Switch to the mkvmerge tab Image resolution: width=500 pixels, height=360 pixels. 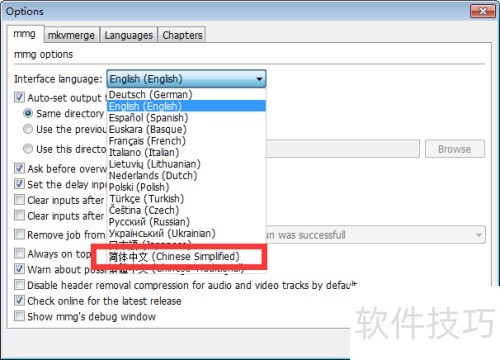(71, 35)
